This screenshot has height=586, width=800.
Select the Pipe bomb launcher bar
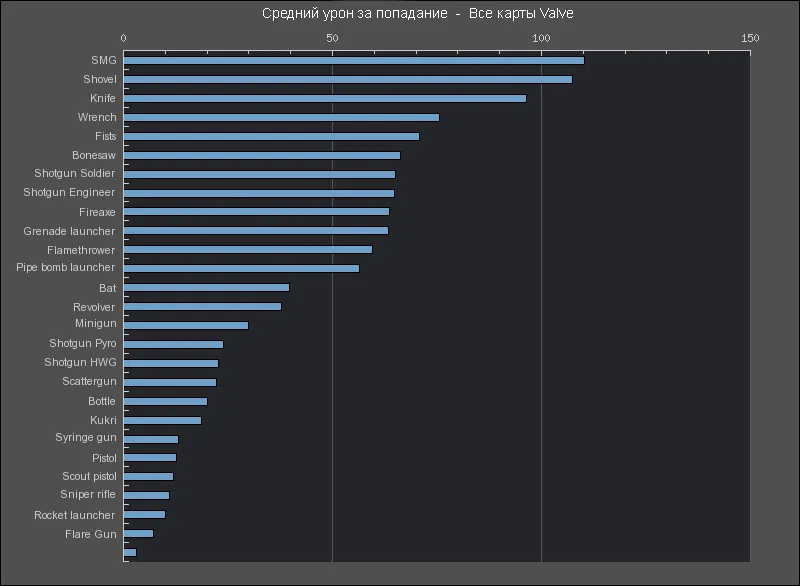pos(241,268)
